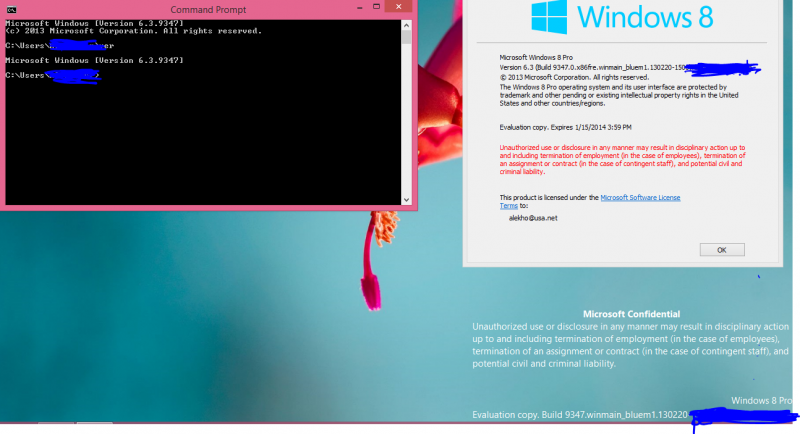Click the Version 6.3 Build 9347 line

coord(592,68)
